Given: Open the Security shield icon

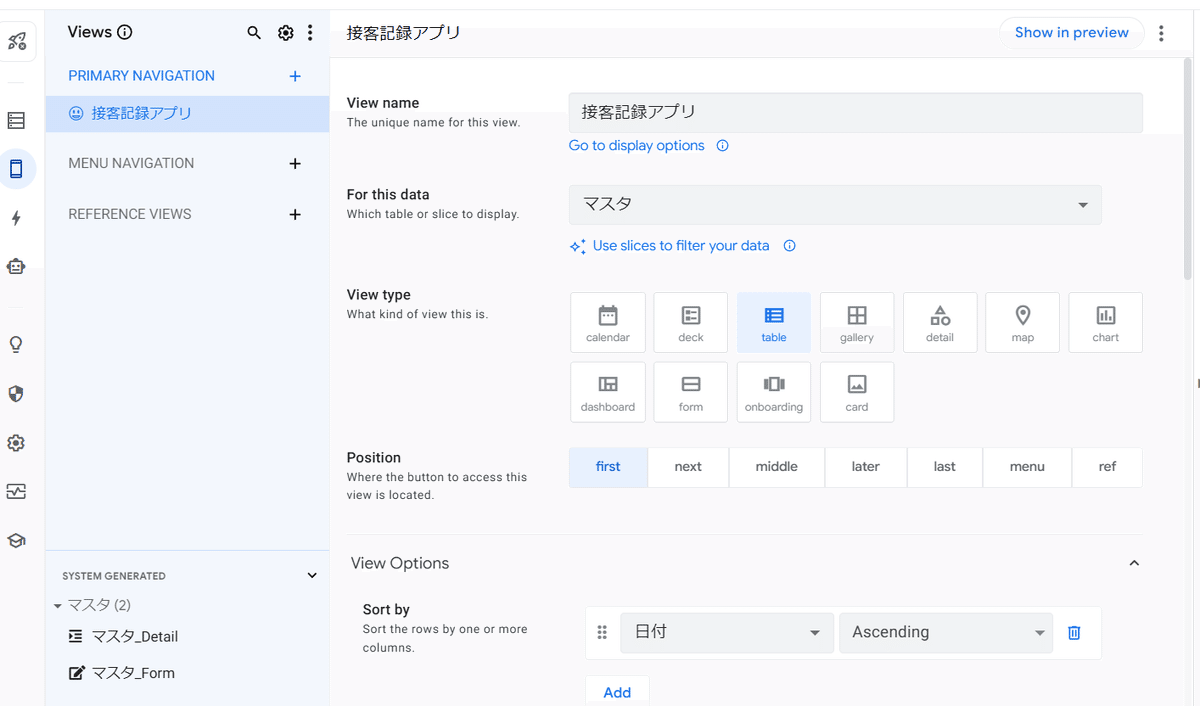Looking at the screenshot, I should [x=16, y=394].
